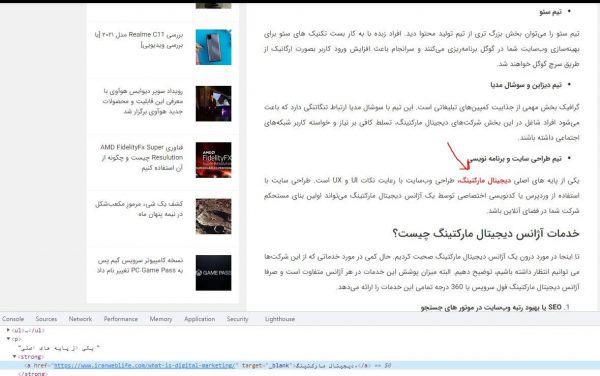Image resolution: width=600 pixels, height=376 pixels.
Task: Click bullet heading تیم سئو
Action: 550,12
